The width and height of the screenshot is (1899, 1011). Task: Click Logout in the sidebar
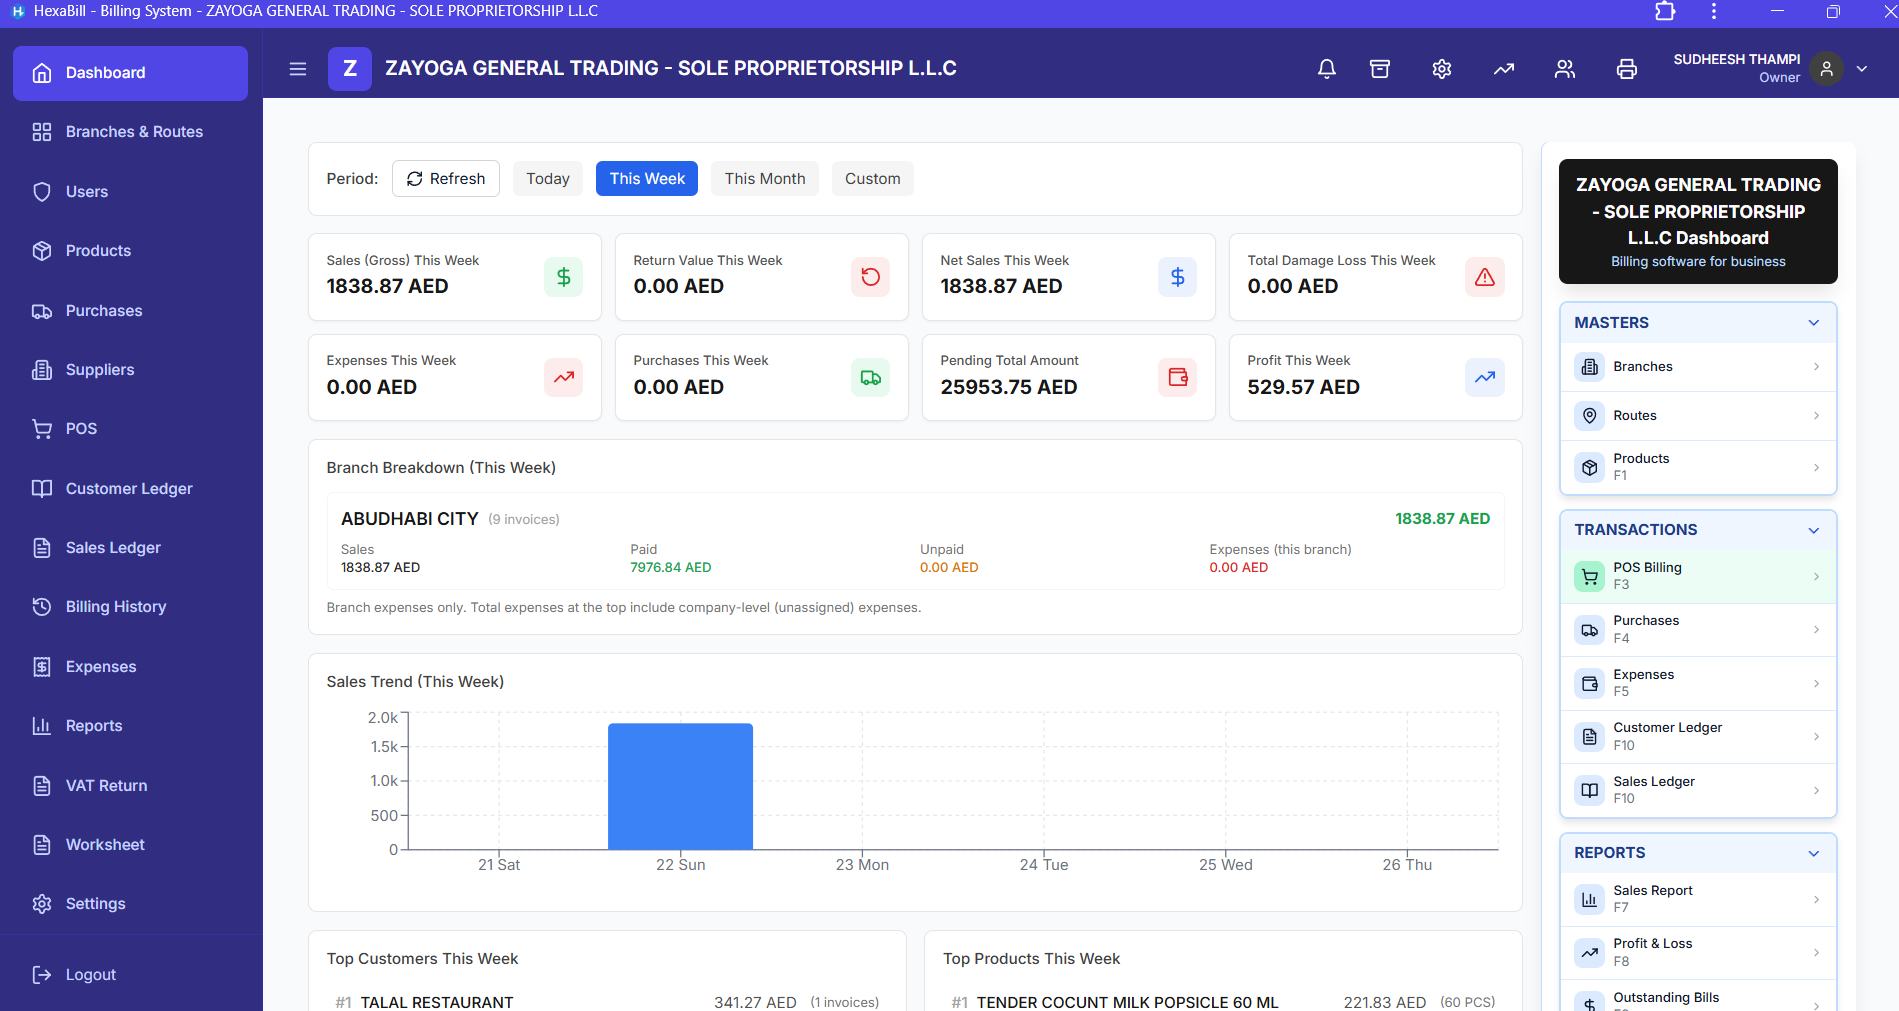(x=130, y=975)
